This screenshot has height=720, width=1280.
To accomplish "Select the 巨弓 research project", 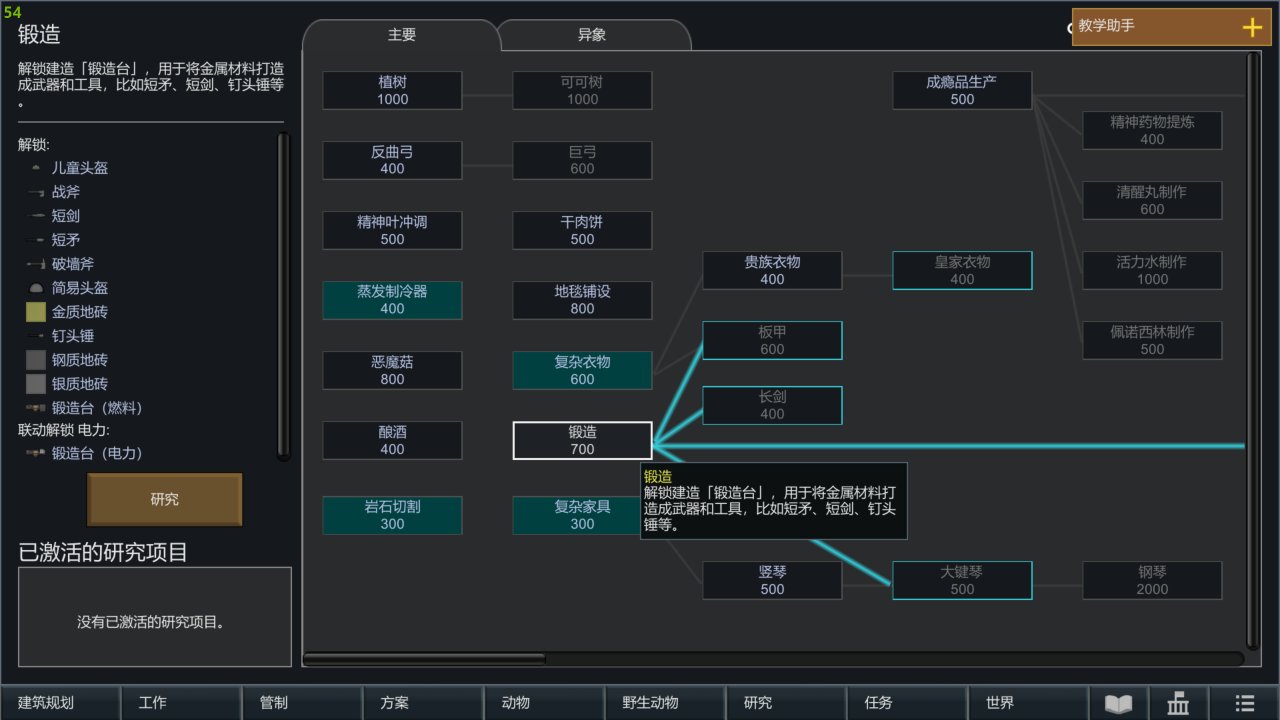I will pyautogui.click(x=582, y=160).
